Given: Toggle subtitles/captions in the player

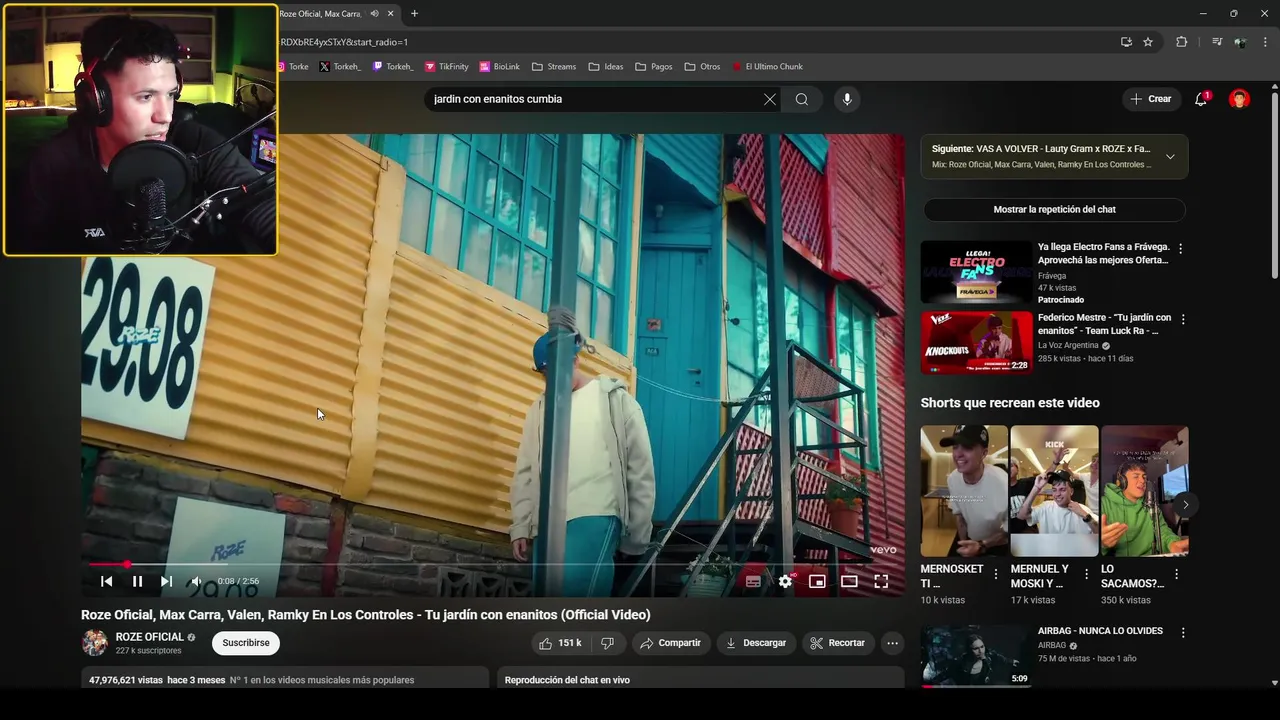Looking at the screenshot, I should point(753,581).
